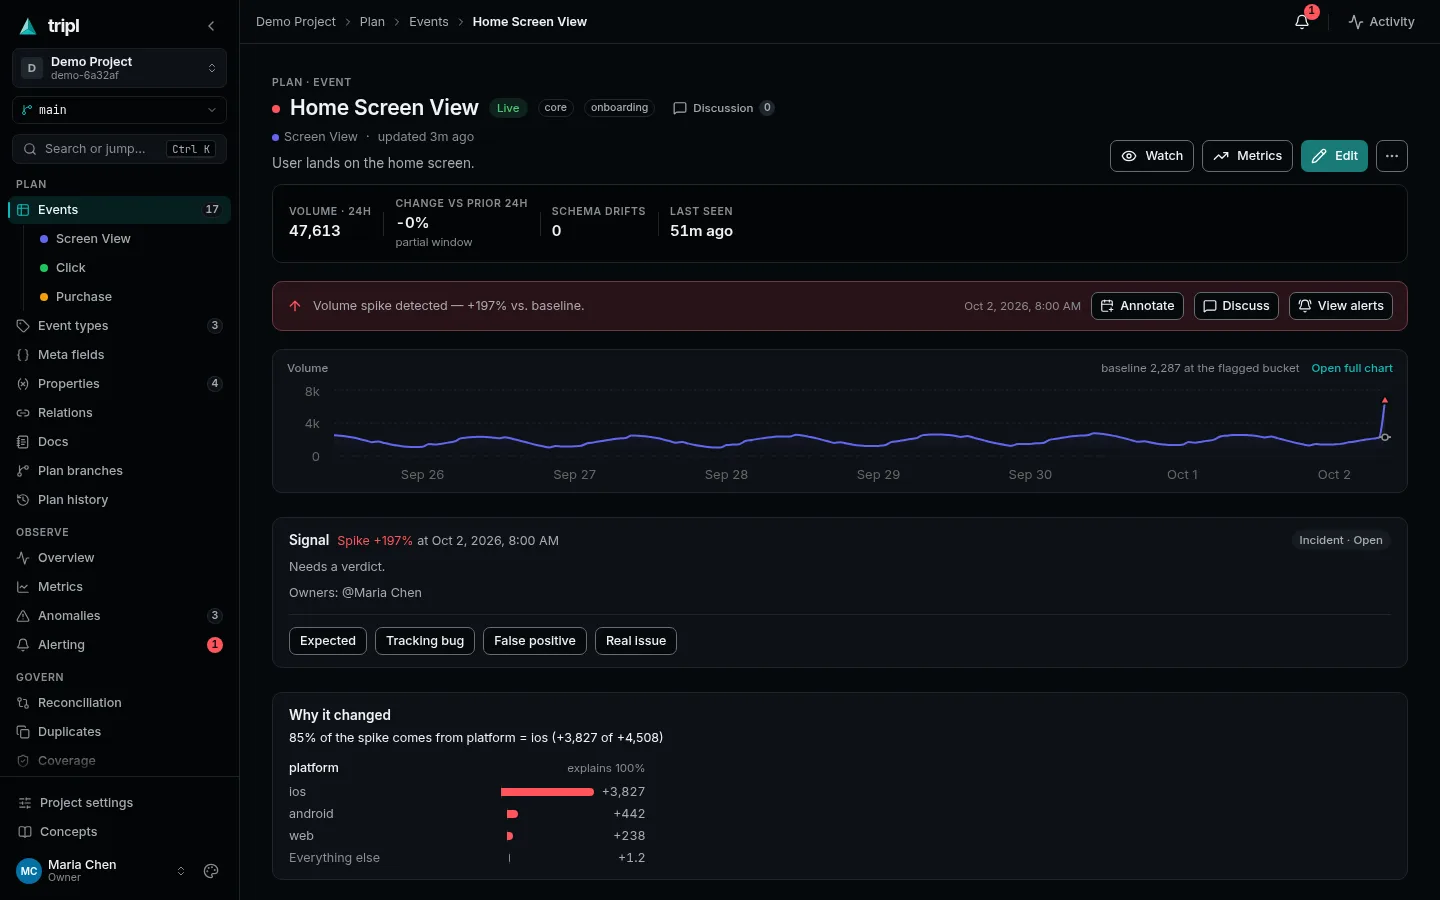
Task: Expand the main branch dropdown
Action: click(119, 110)
